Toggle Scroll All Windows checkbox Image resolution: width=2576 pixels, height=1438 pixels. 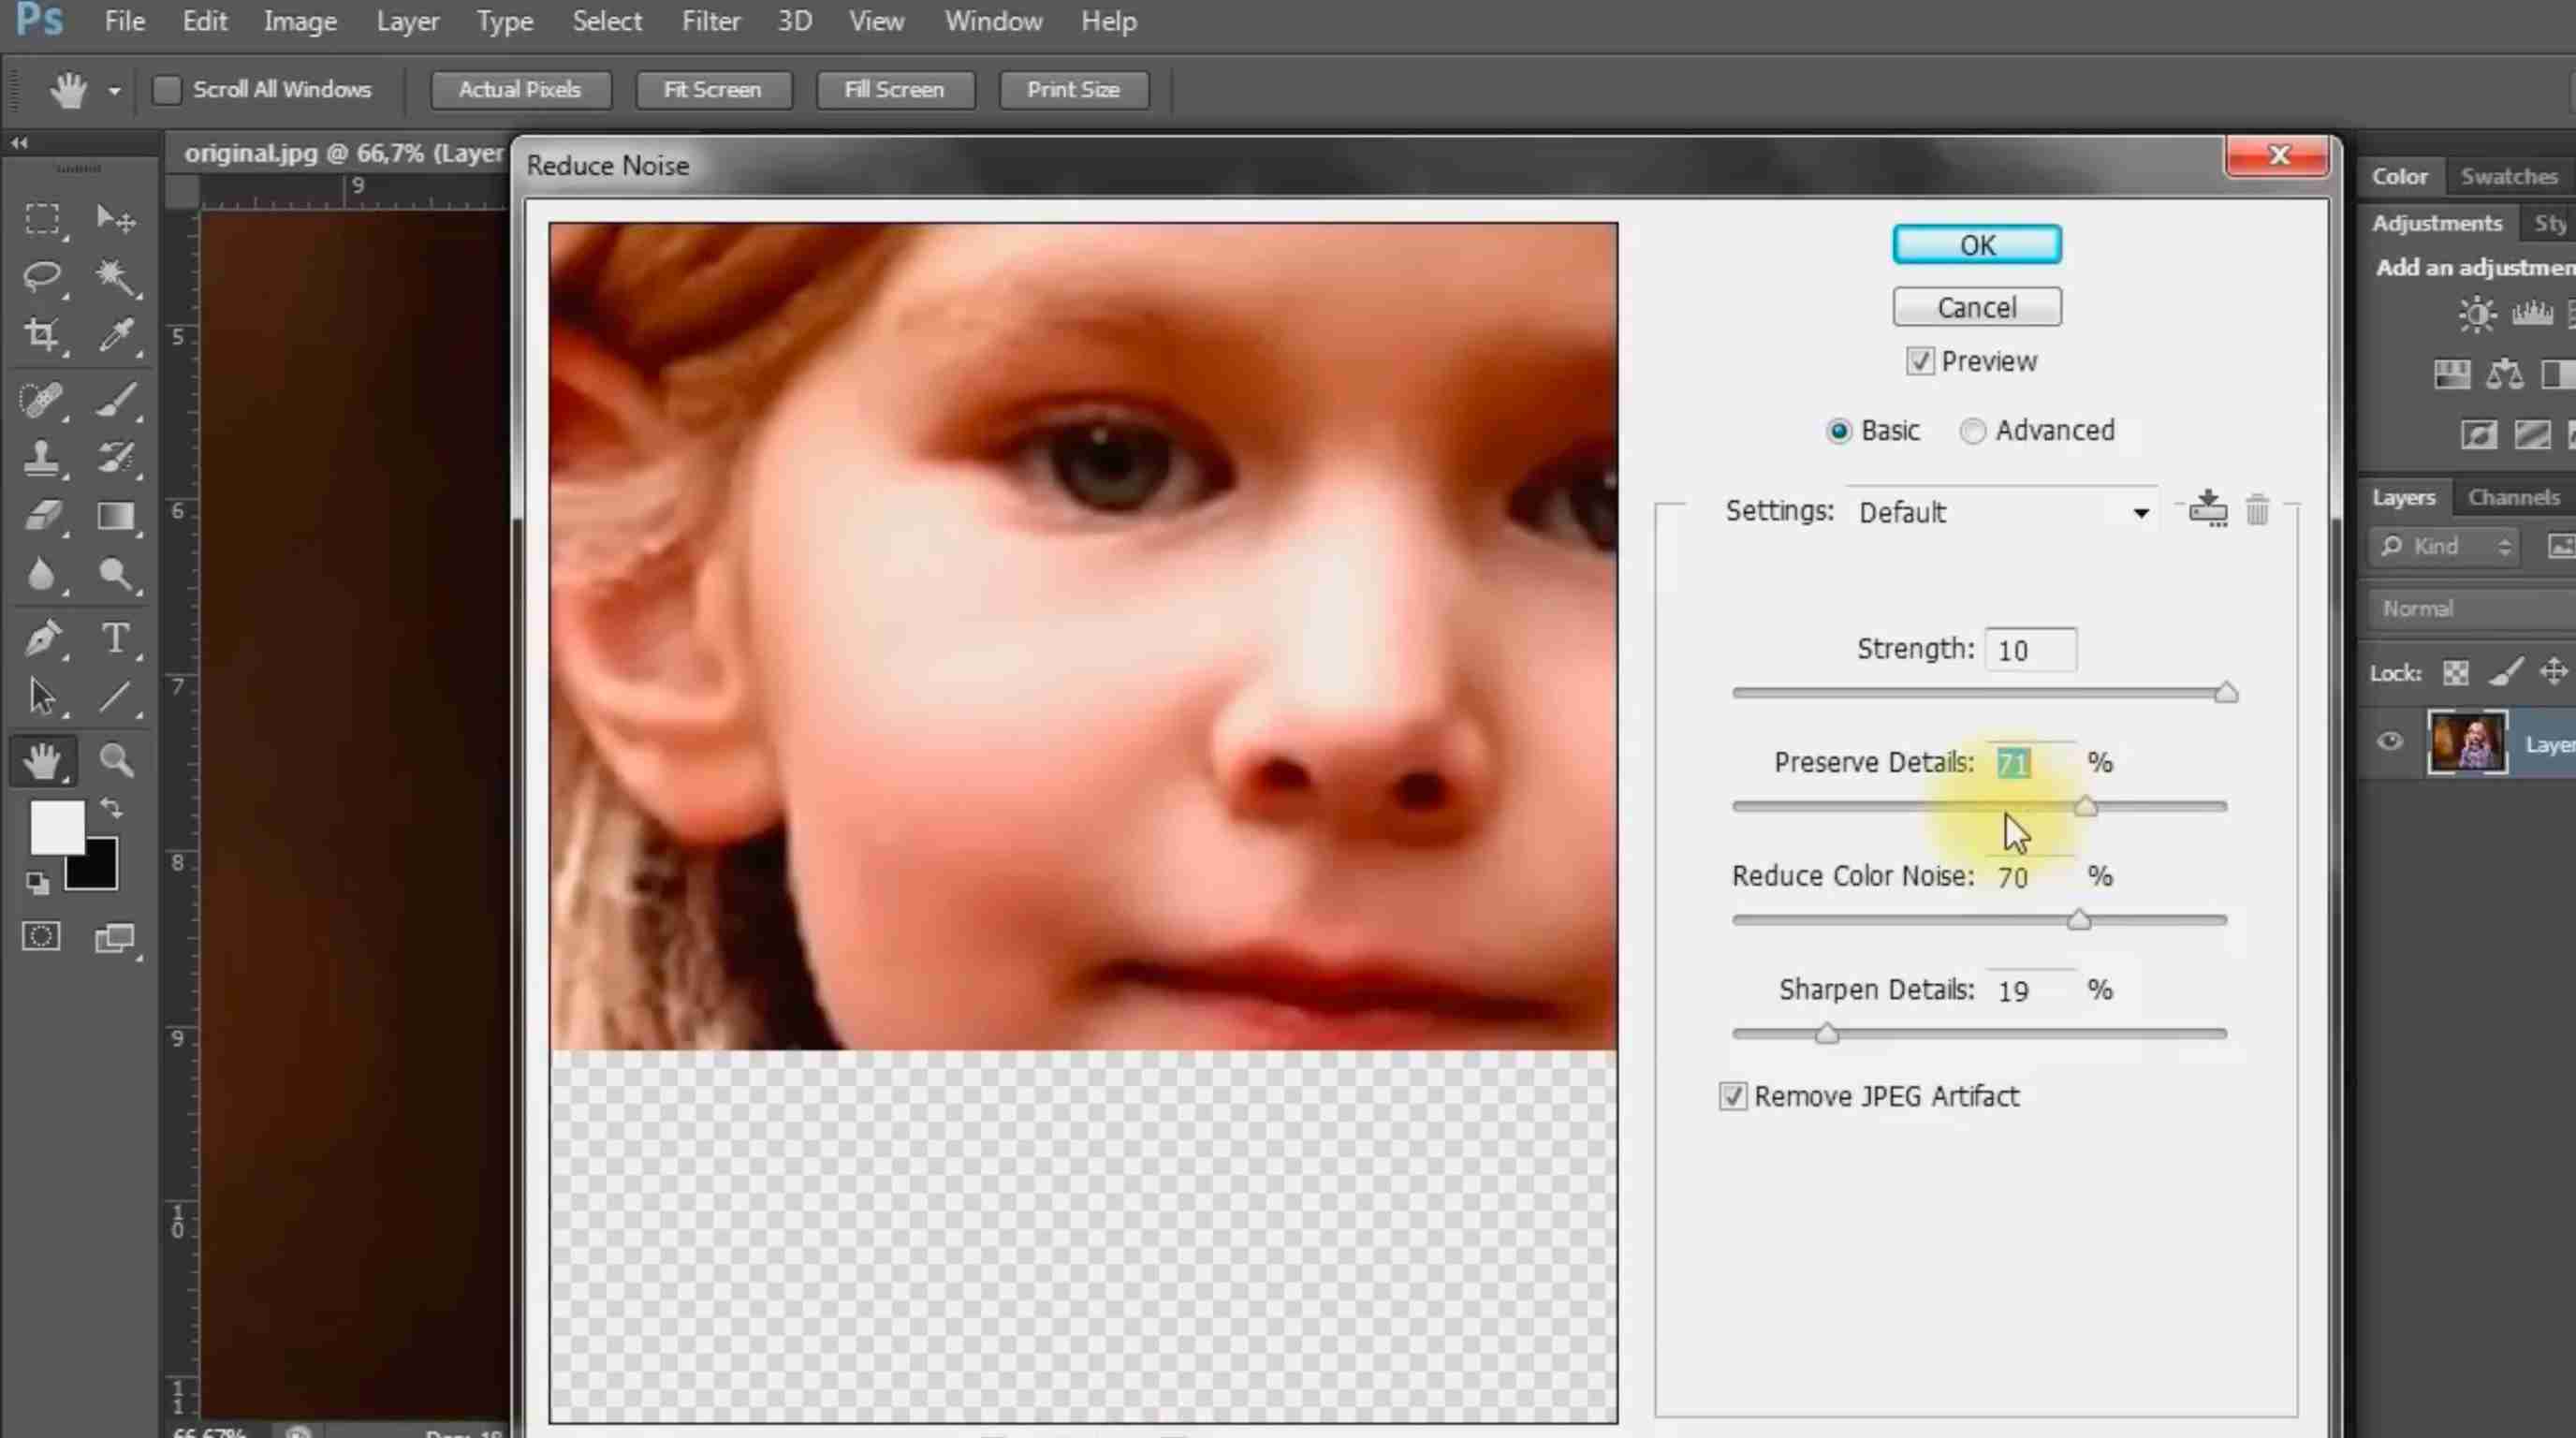167,90
